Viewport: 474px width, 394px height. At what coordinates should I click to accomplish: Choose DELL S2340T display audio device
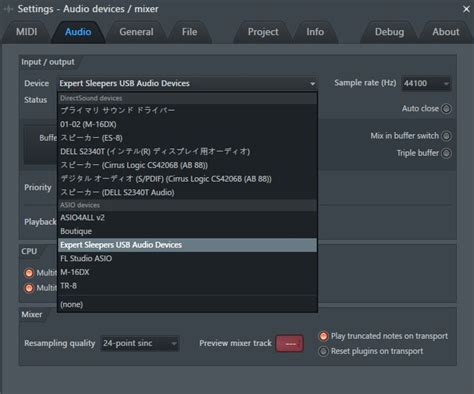click(187, 152)
